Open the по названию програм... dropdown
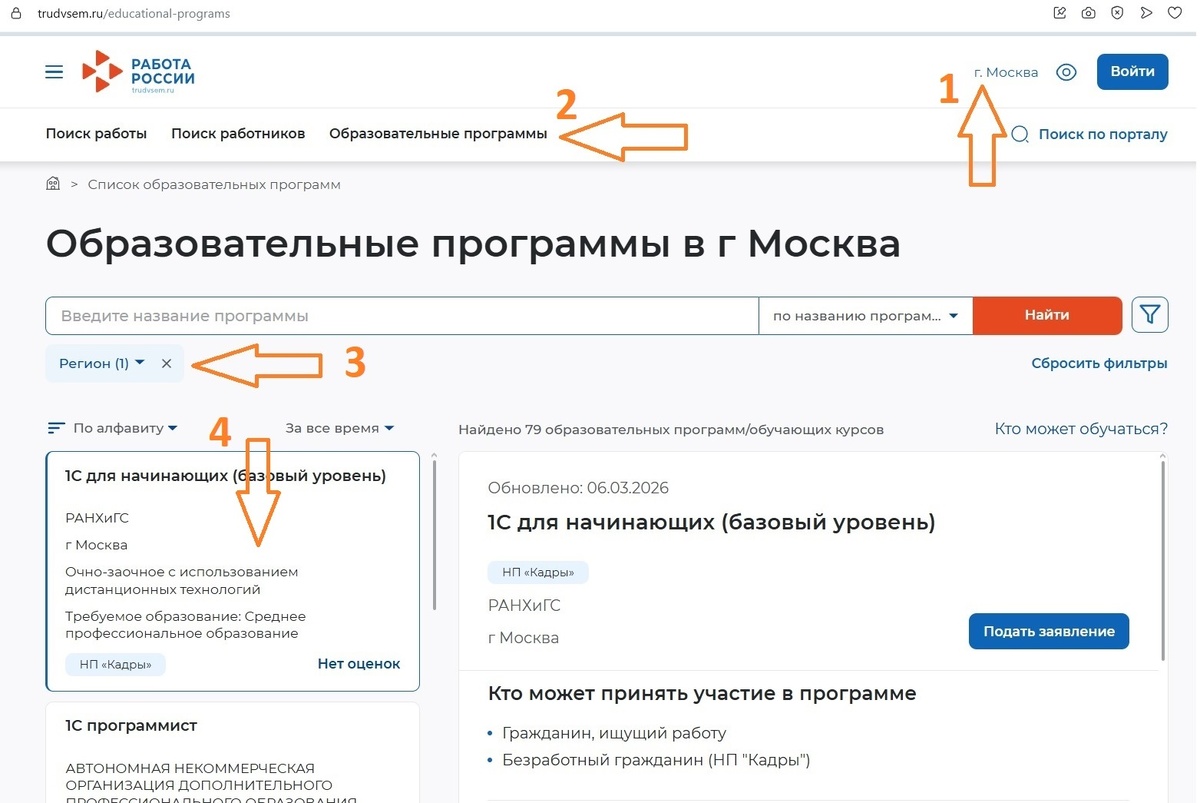 (x=866, y=316)
